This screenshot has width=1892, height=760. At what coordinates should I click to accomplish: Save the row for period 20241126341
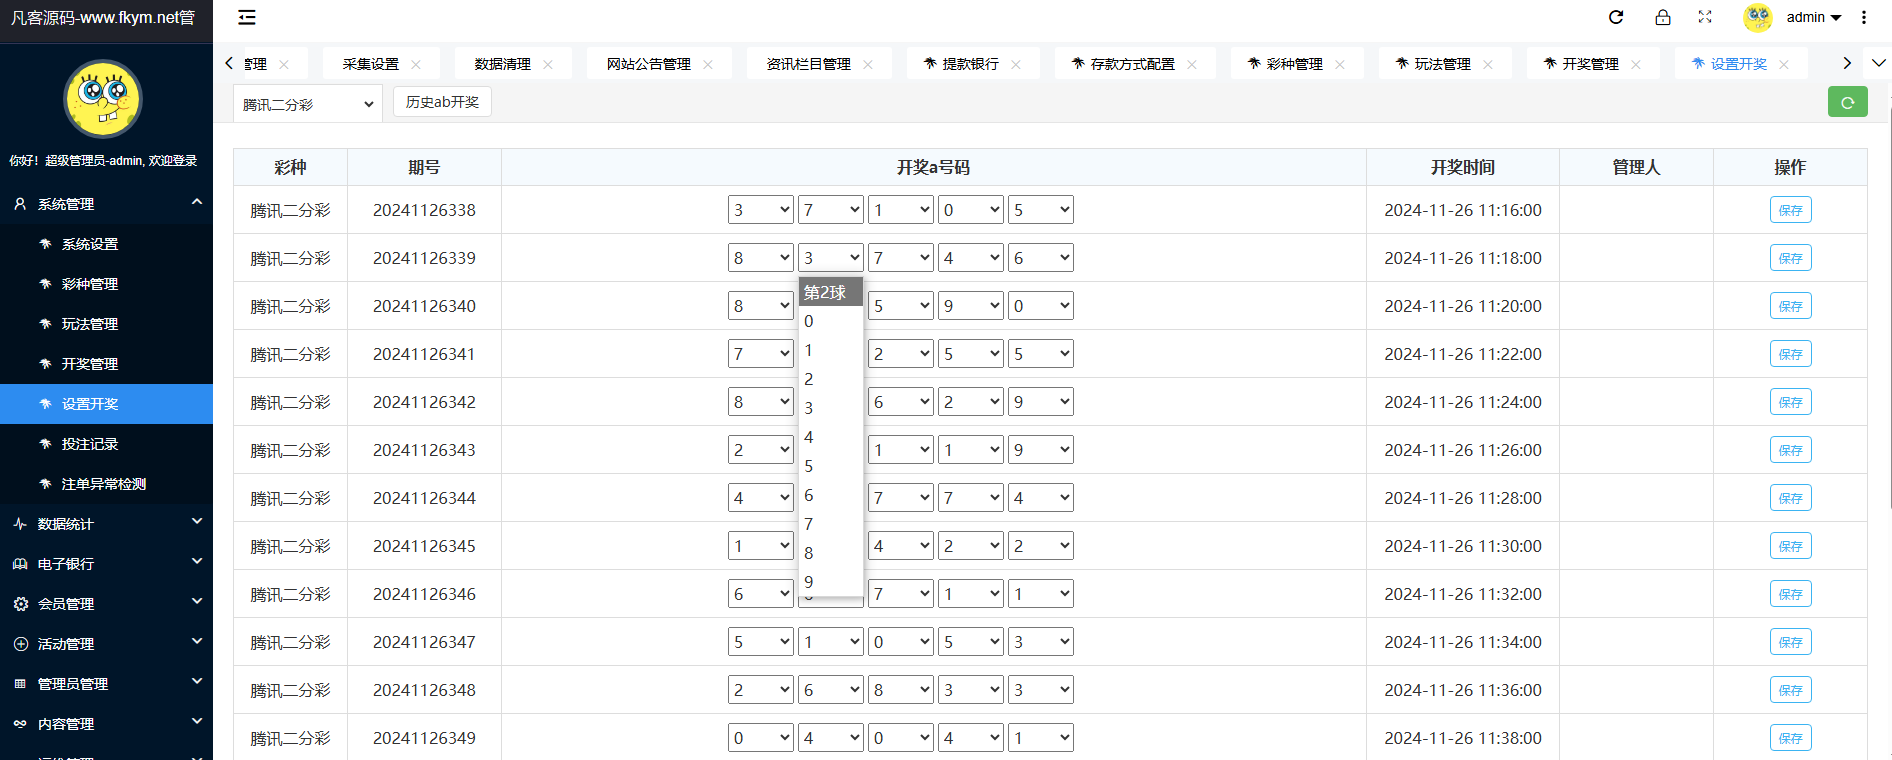(1790, 354)
